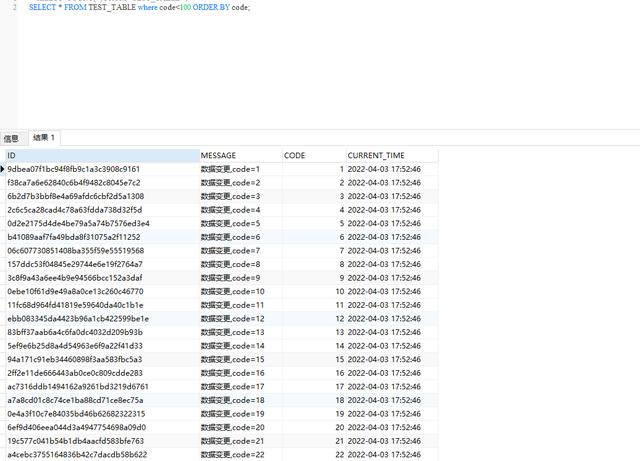The width and height of the screenshot is (640, 461).
Task: Click message cell ending code=4
Action: pos(240,210)
